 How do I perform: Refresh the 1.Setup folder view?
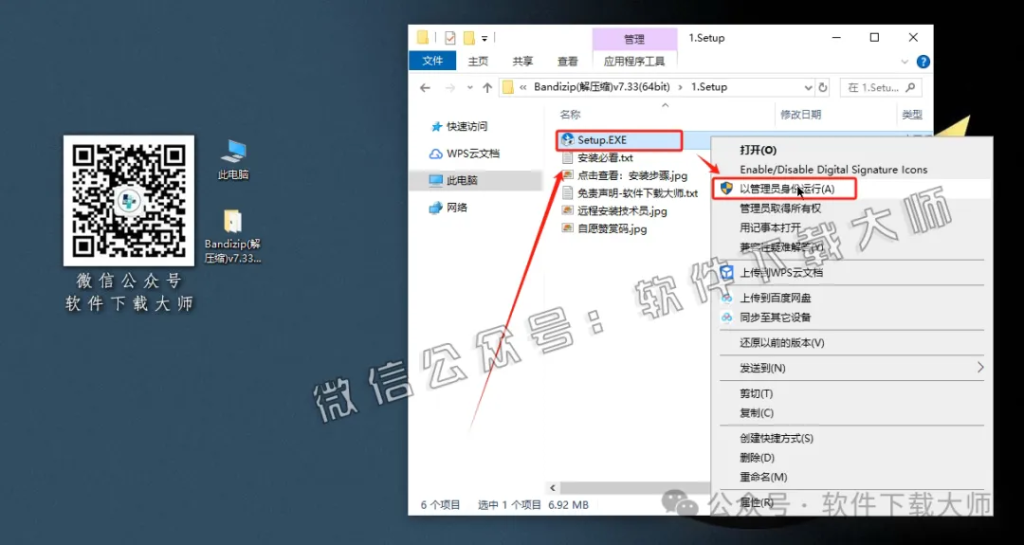(x=823, y=87)
